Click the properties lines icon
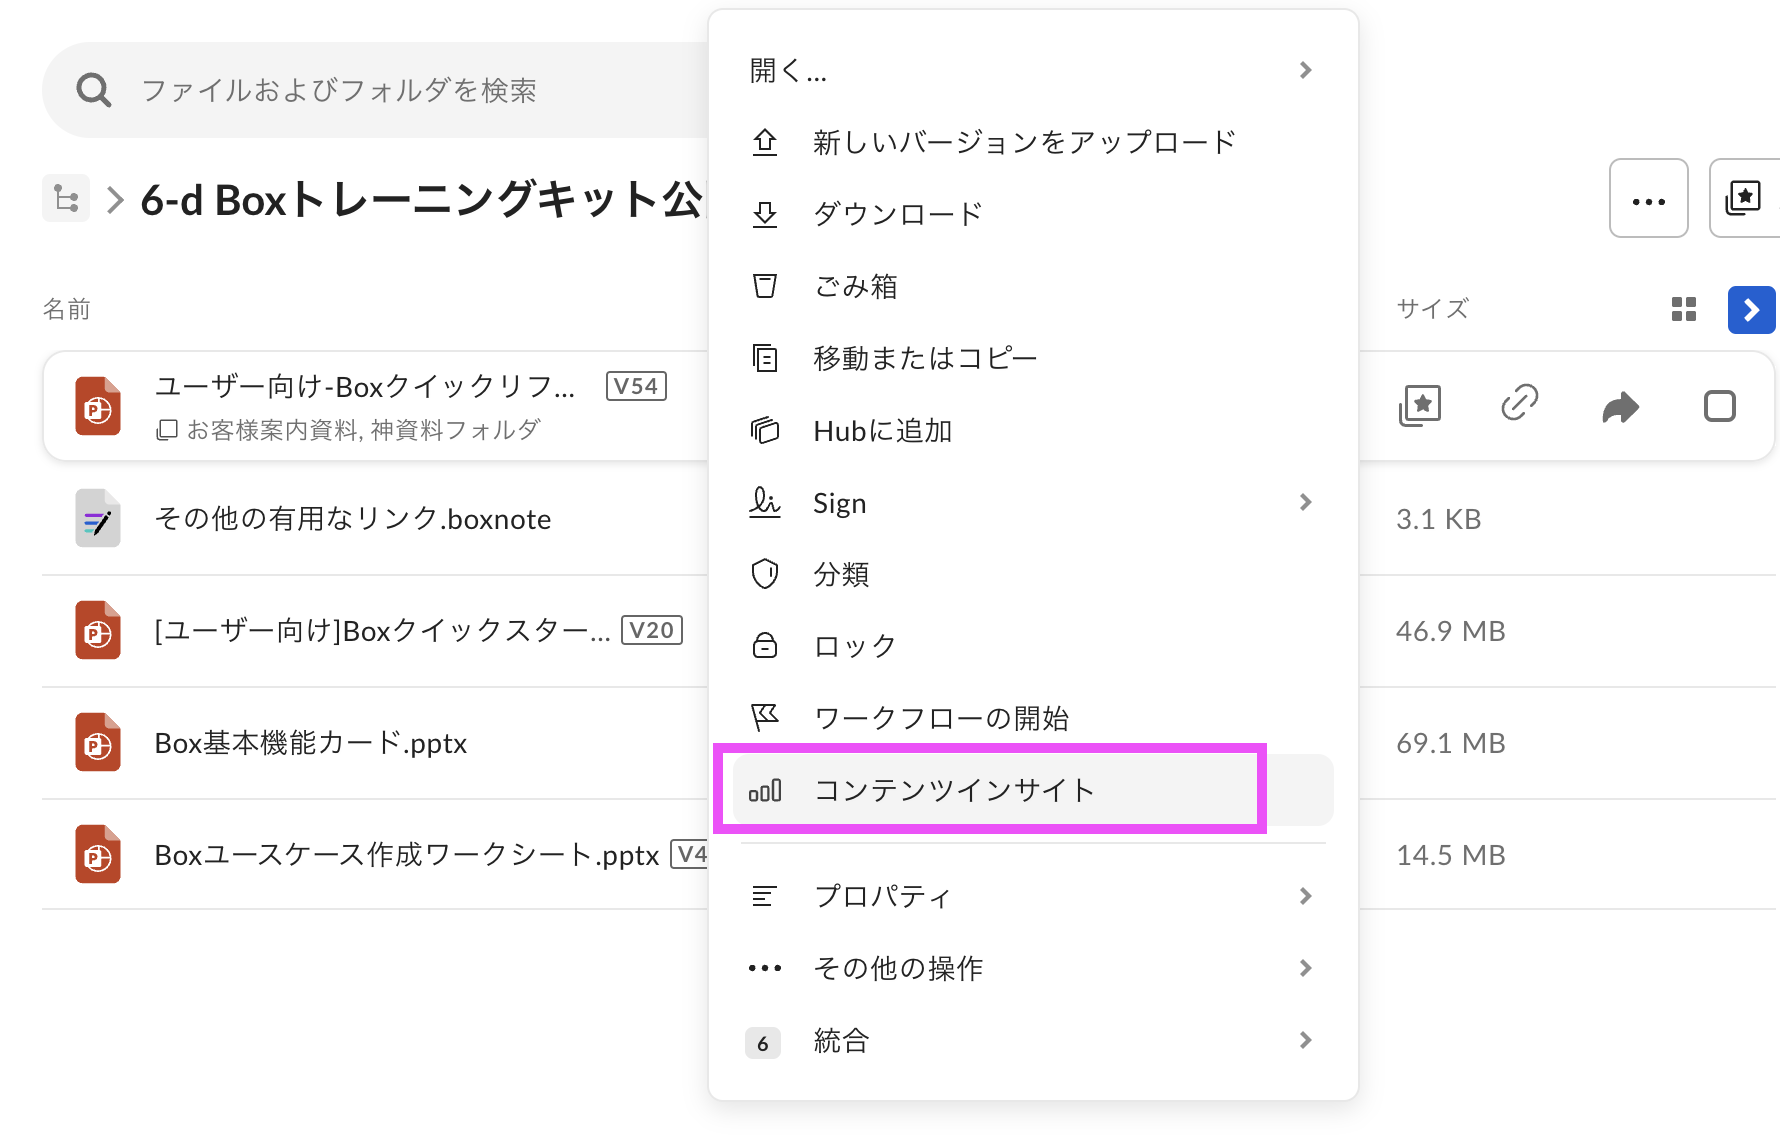 pos(764,896)
